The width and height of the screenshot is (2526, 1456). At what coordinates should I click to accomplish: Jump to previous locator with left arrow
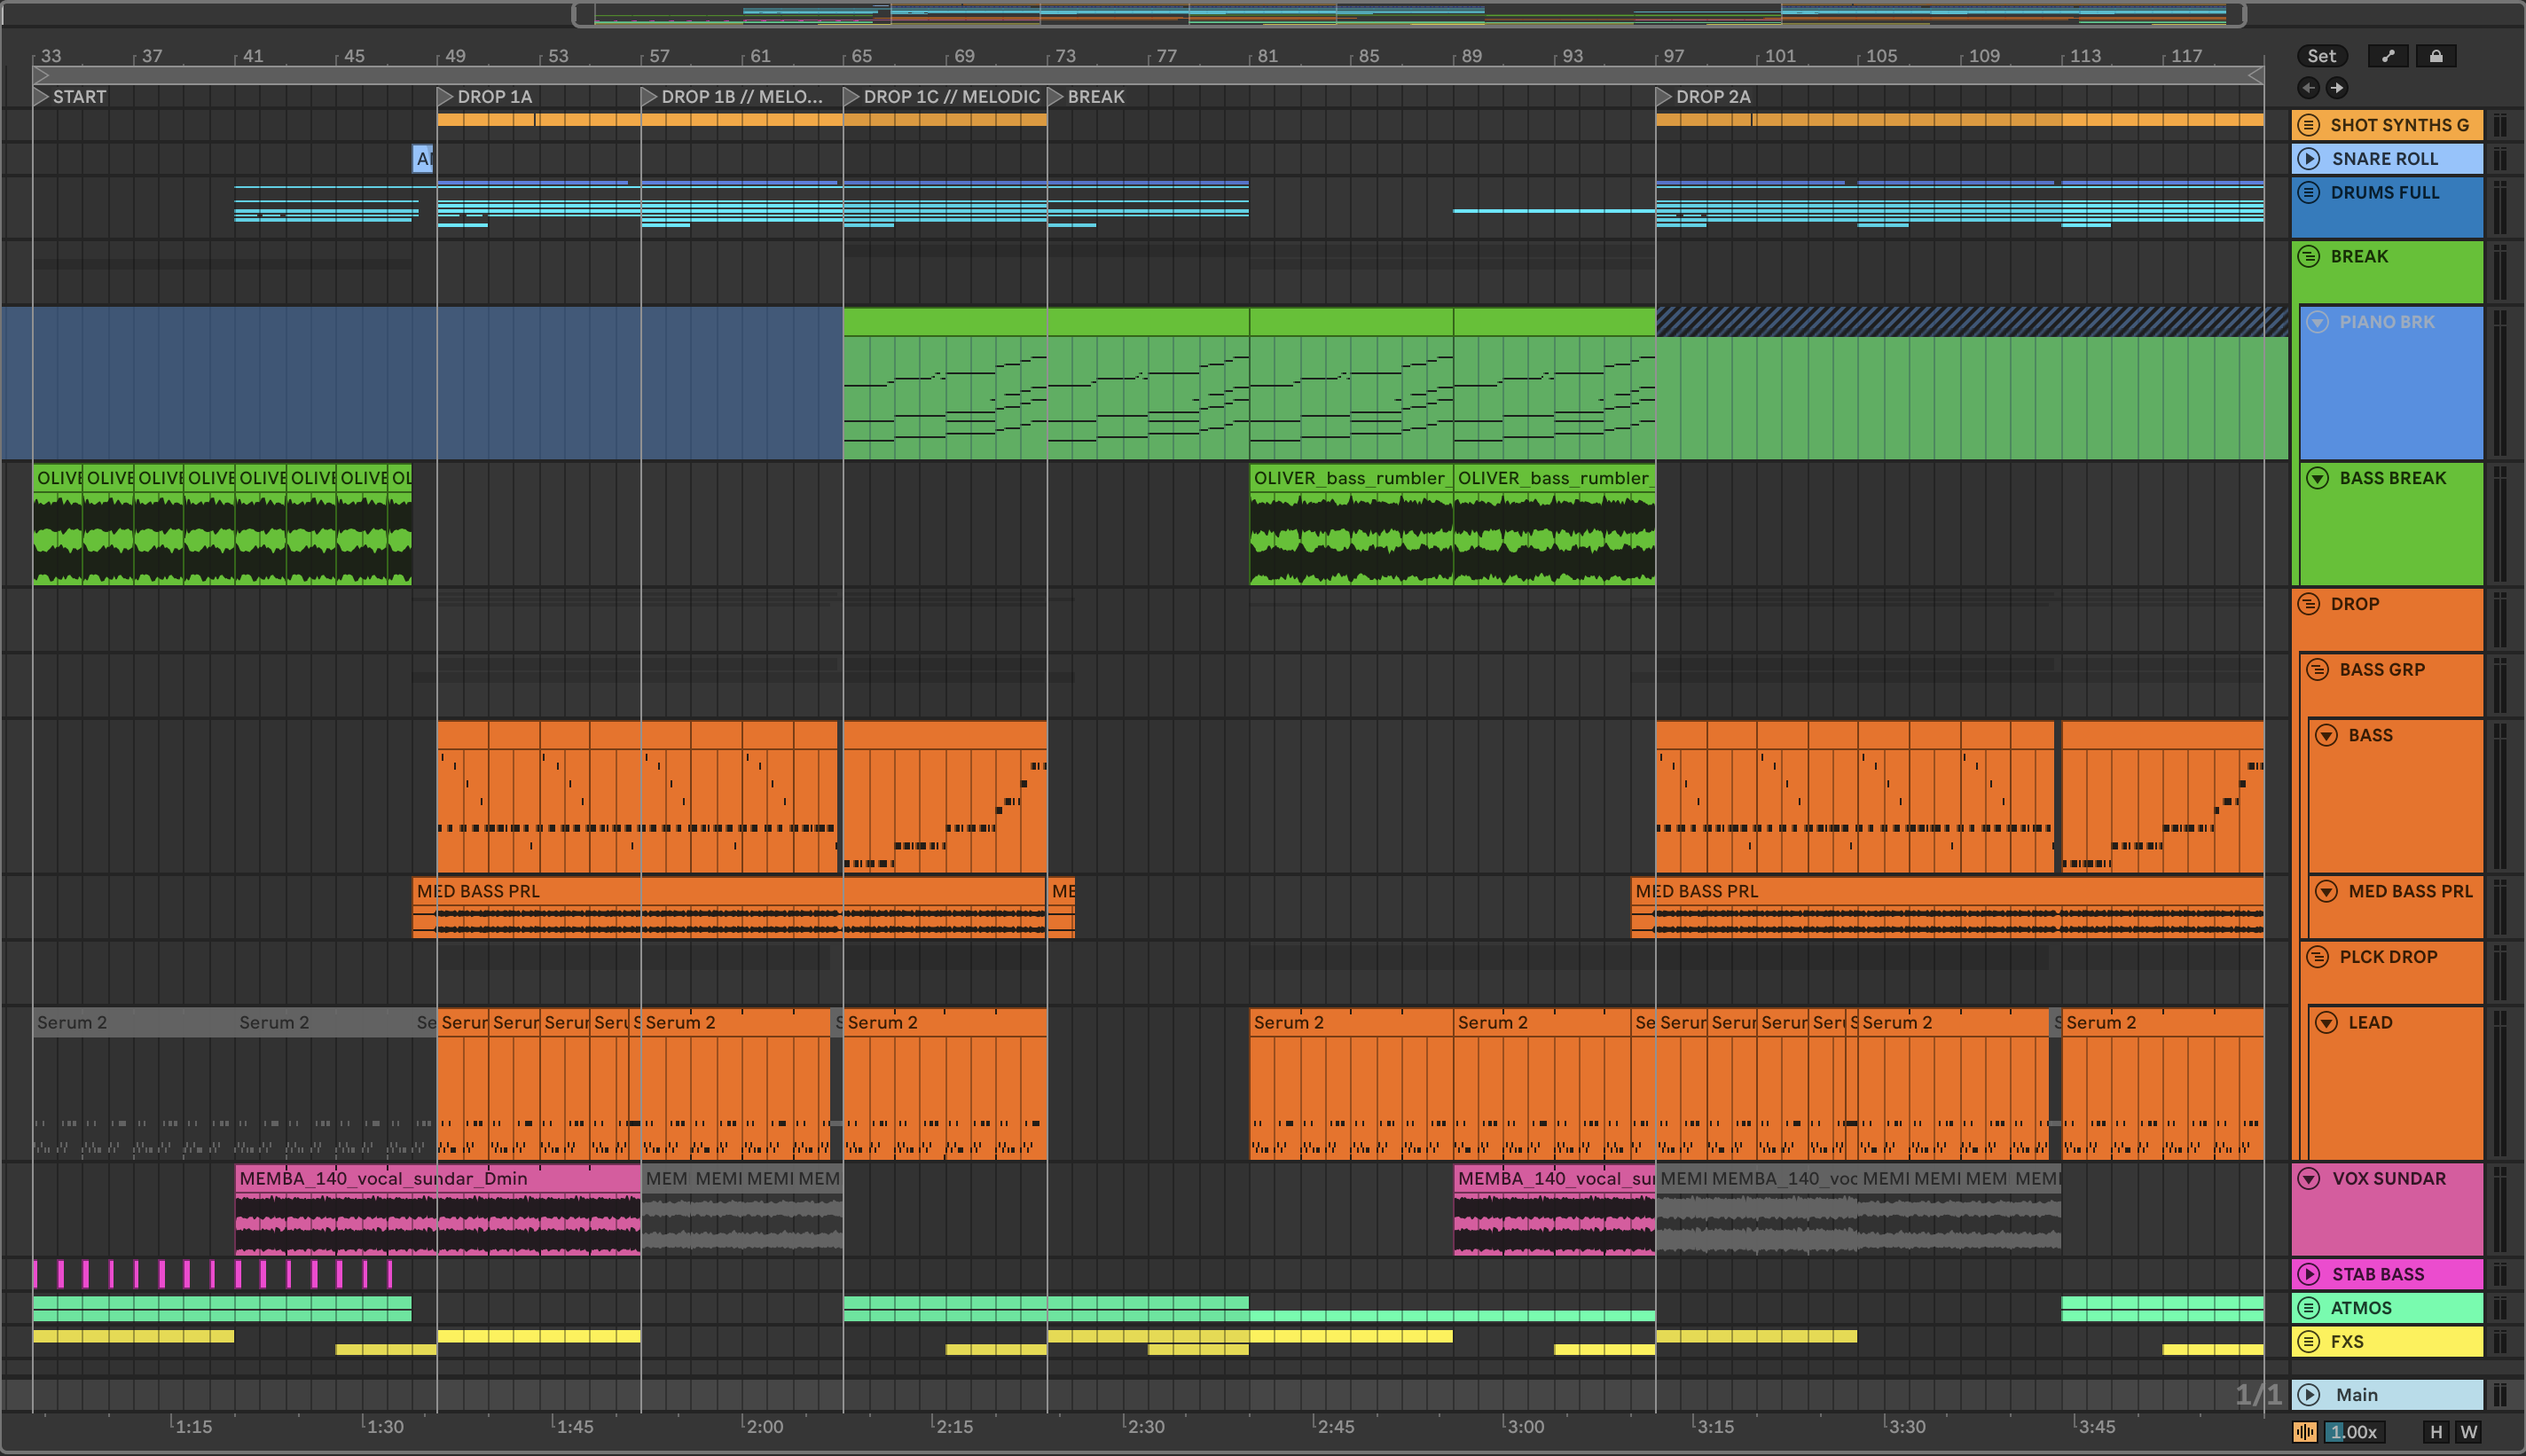coord(2308,88)
